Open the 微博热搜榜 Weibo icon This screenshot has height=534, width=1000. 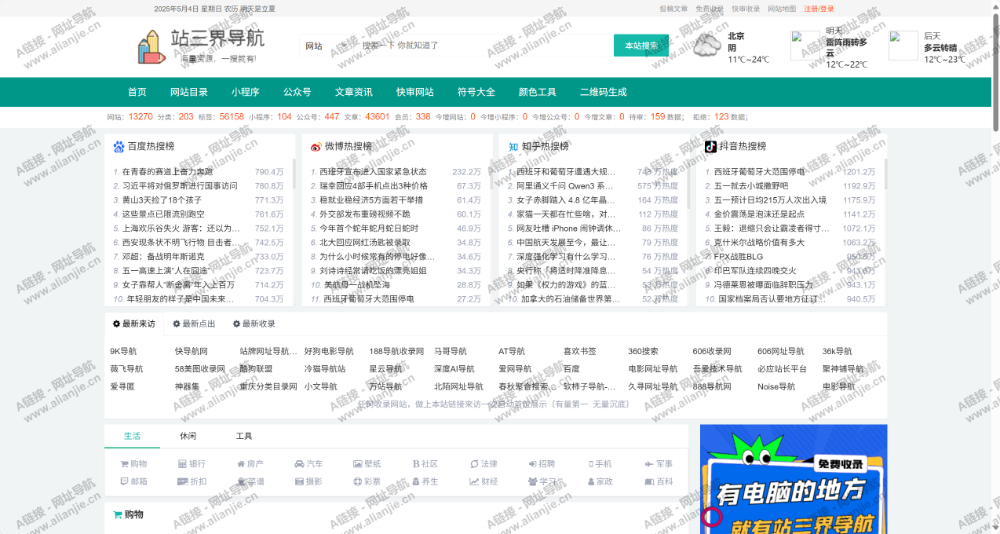click(316, 147)
